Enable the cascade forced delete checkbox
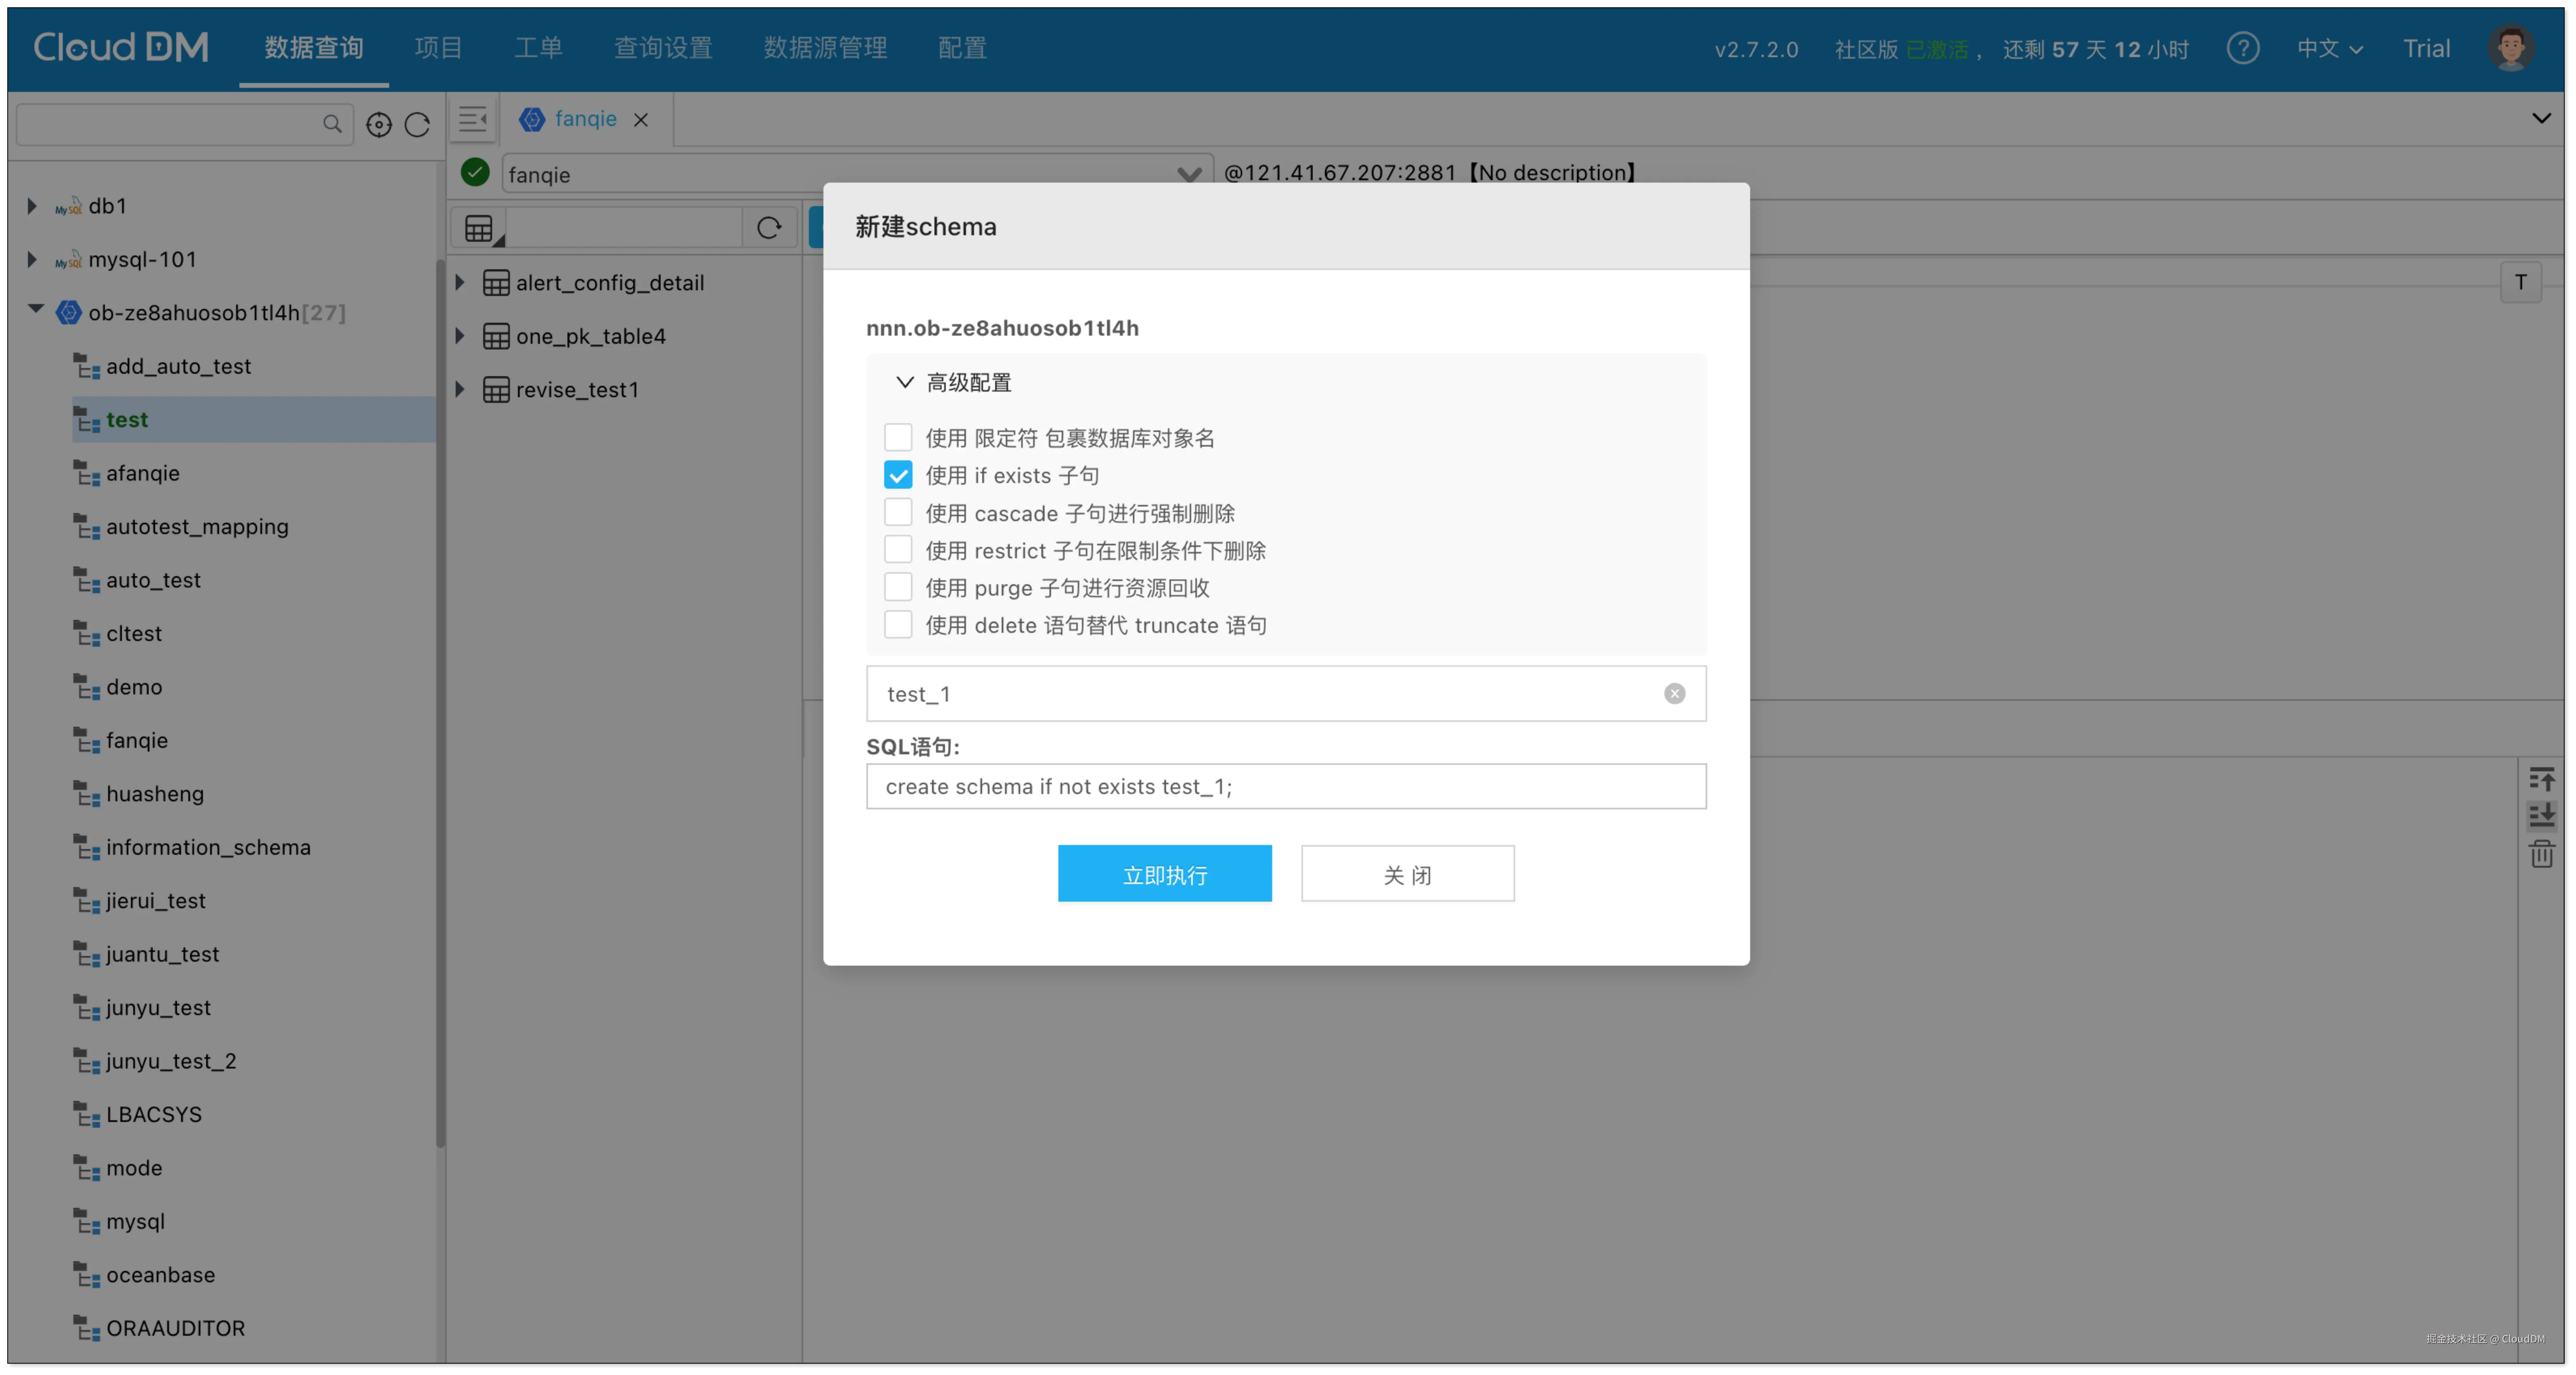This screenshot has height=1375, width=2576. (898, 513)
